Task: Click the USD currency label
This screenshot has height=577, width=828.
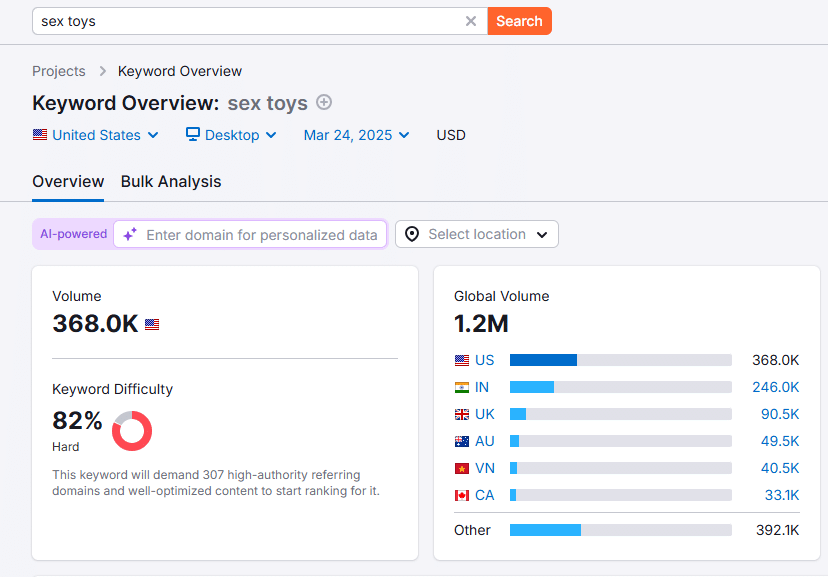Action: coord(451,135)
